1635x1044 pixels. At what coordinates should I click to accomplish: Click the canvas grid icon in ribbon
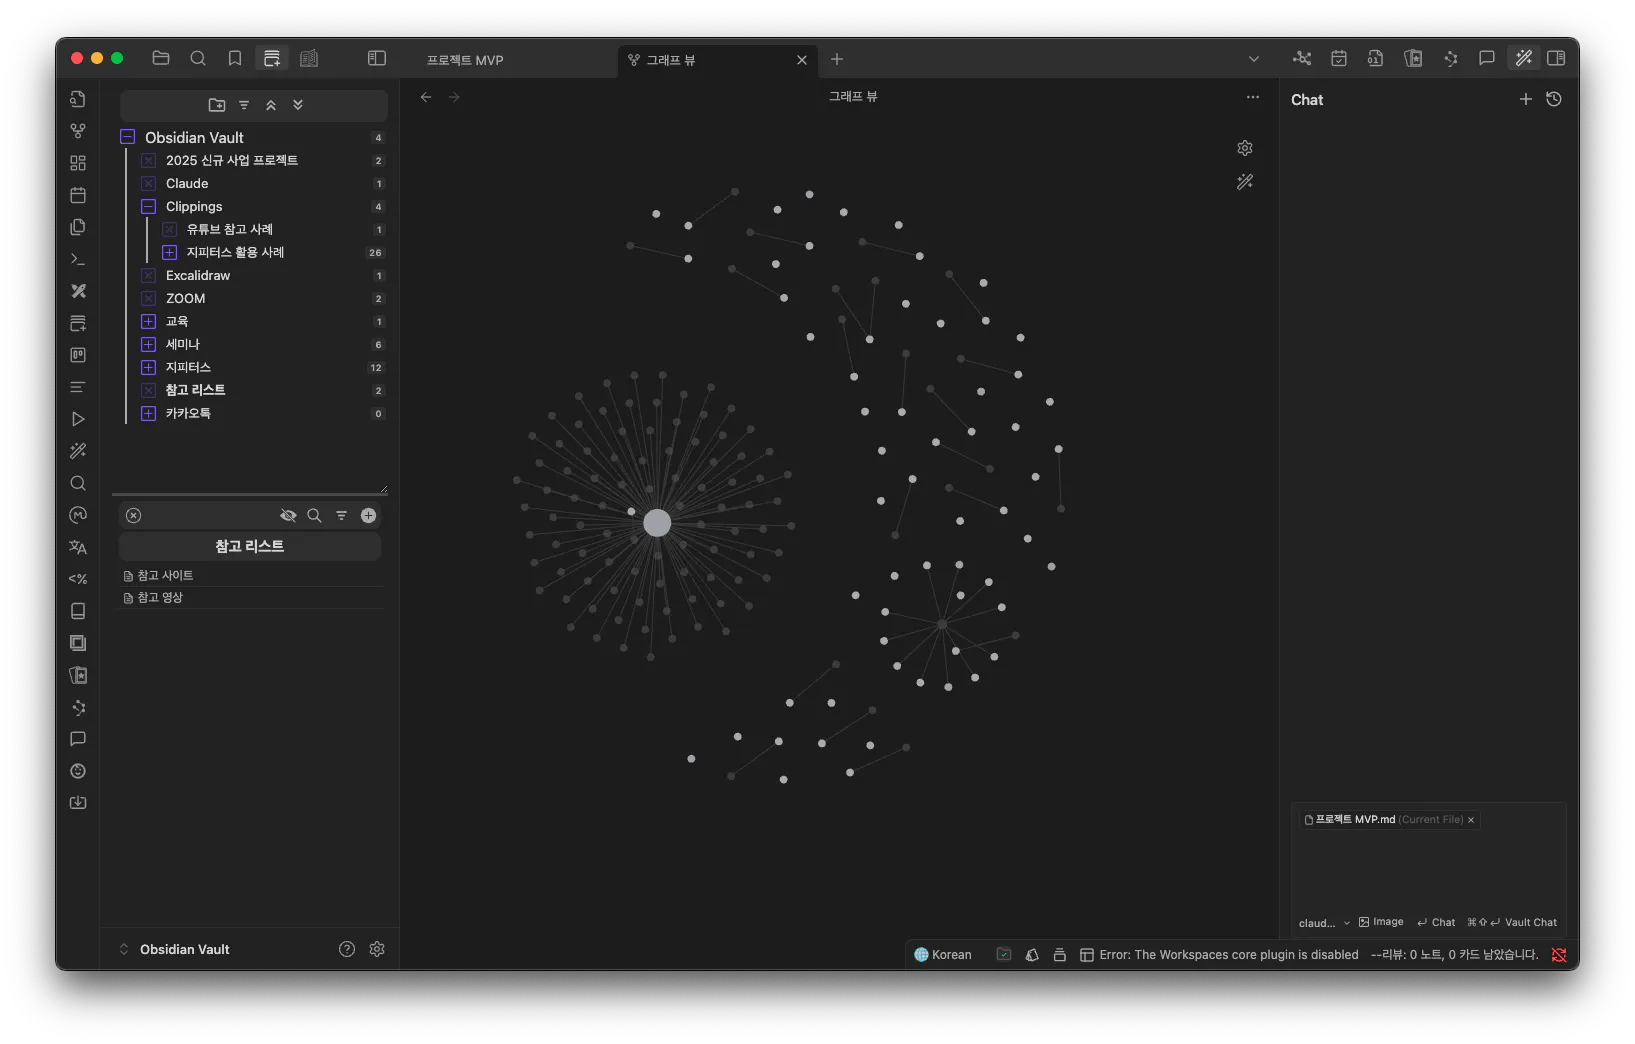pos(78,163)
